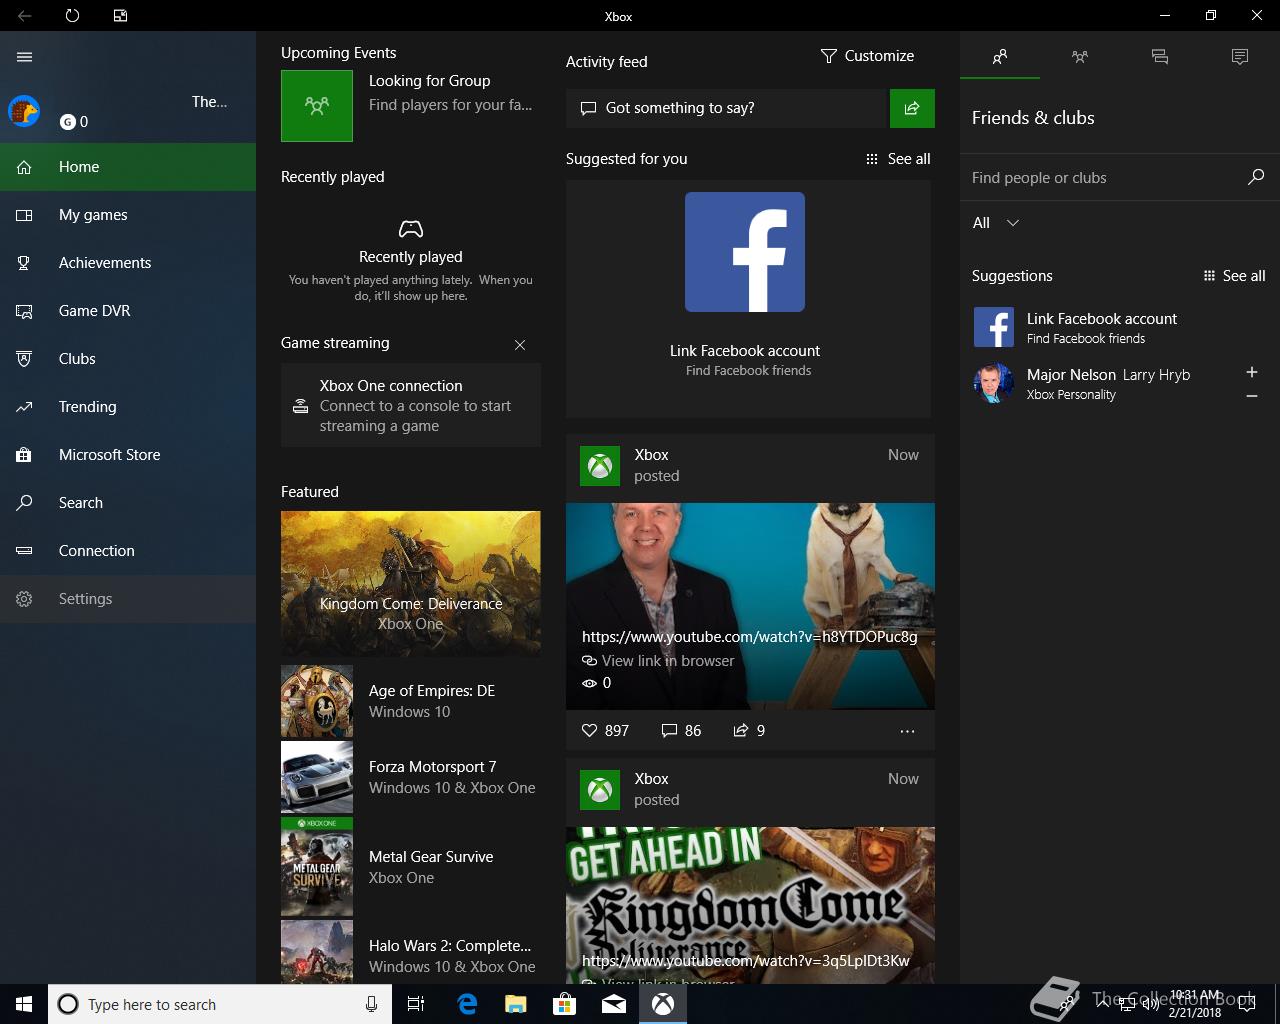Open Game DVR in sidebar
Image resolution: width=1280 pixels, height=1024 pixels.
point(128,311)
